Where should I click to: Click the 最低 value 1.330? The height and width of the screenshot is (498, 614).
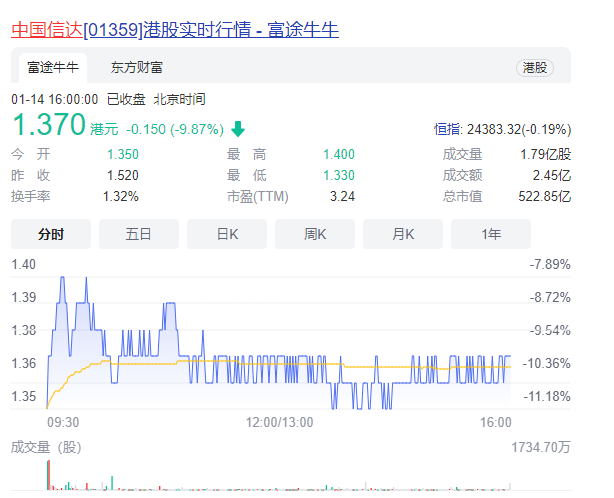pos(339,175)
